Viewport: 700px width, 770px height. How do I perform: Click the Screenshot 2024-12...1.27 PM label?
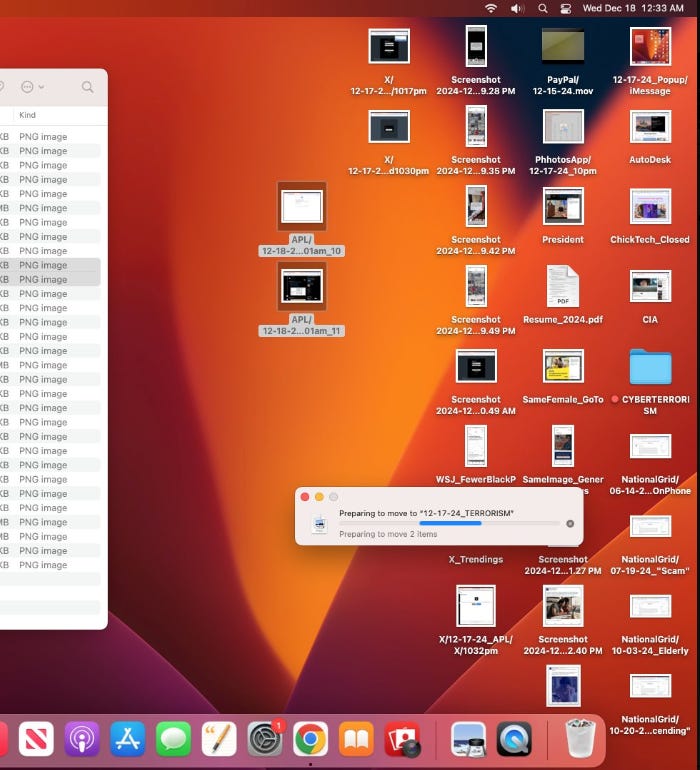pyautogui.click(x=563, y=565)
